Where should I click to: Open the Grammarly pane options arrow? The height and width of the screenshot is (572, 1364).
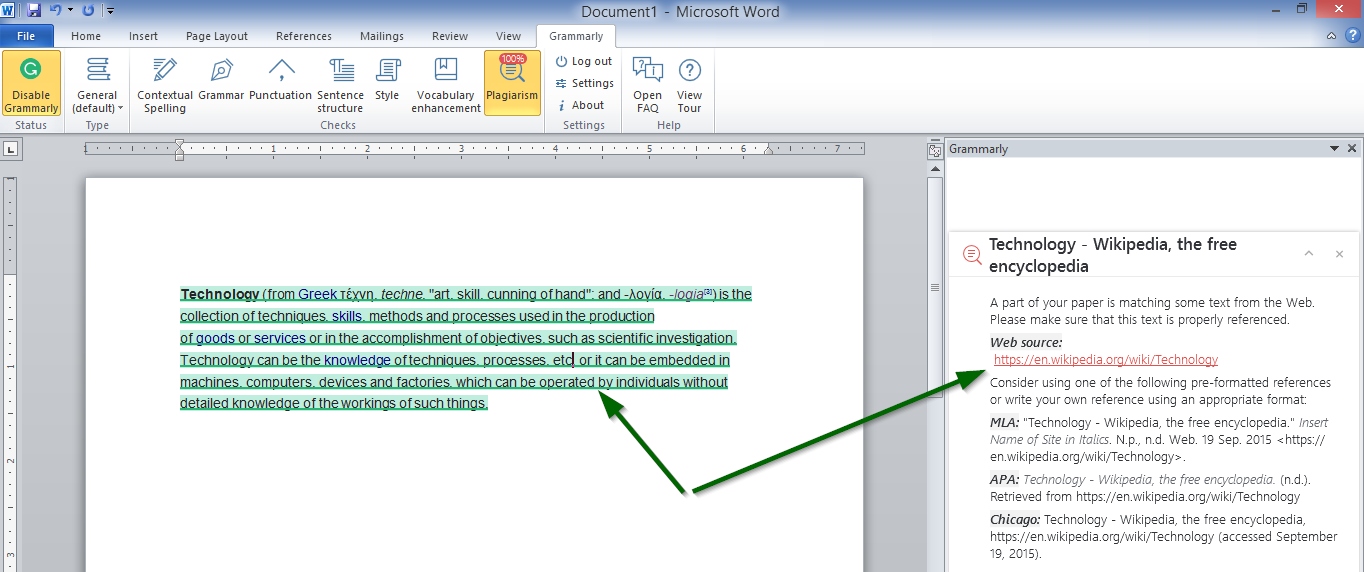click(x=1333, y=148)
